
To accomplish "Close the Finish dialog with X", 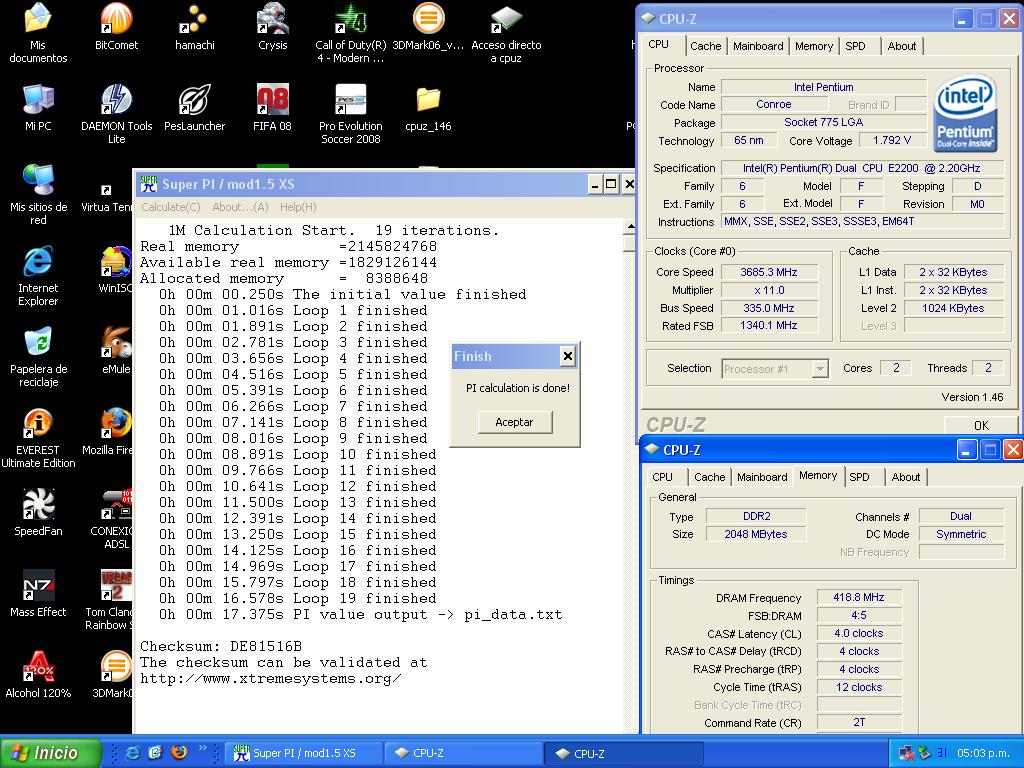I will point(568,356).
